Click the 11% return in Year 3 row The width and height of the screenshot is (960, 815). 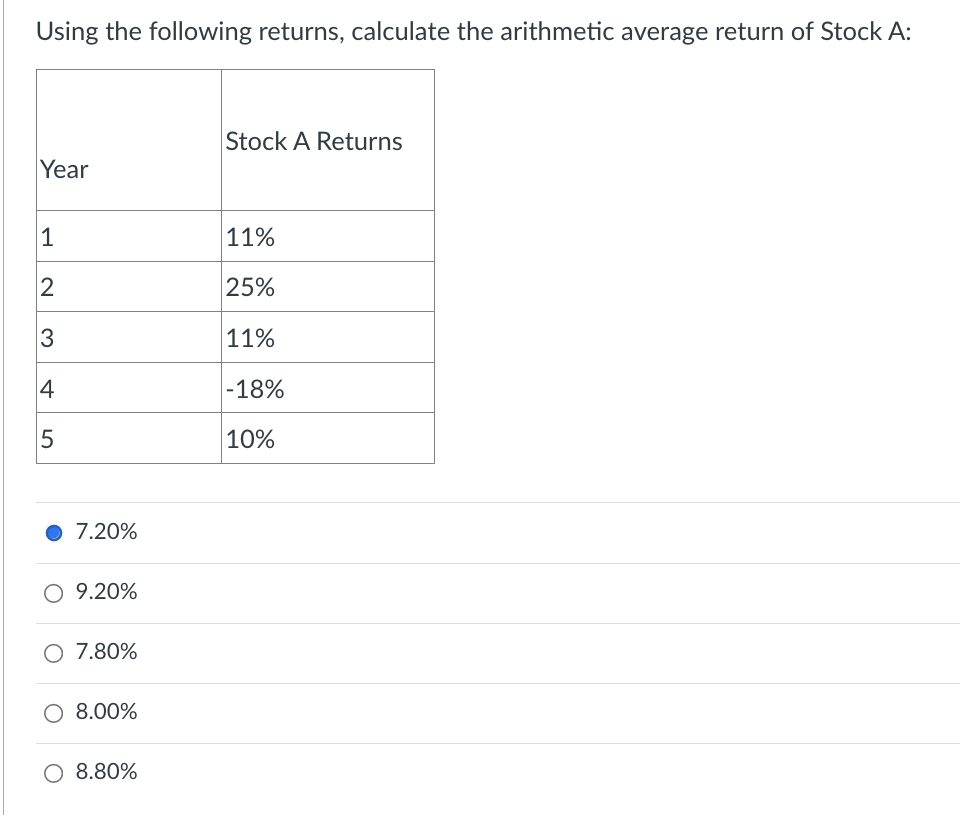(x=328, y=338)
